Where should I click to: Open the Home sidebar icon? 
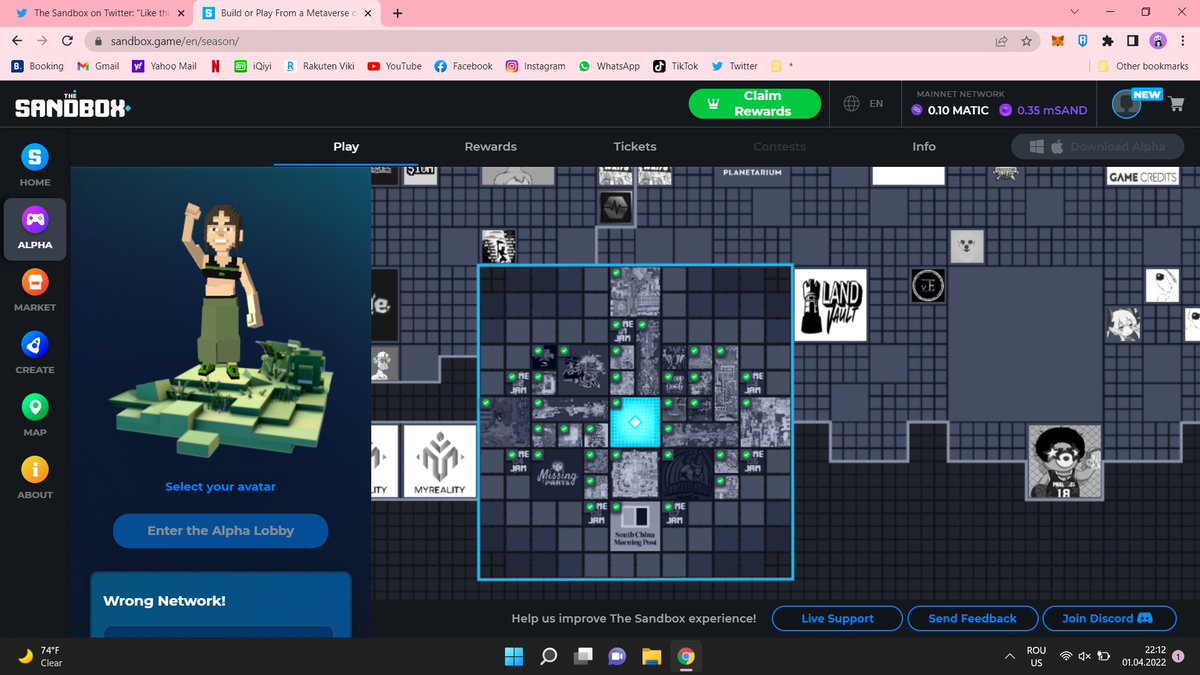click(x=35, y=157)
